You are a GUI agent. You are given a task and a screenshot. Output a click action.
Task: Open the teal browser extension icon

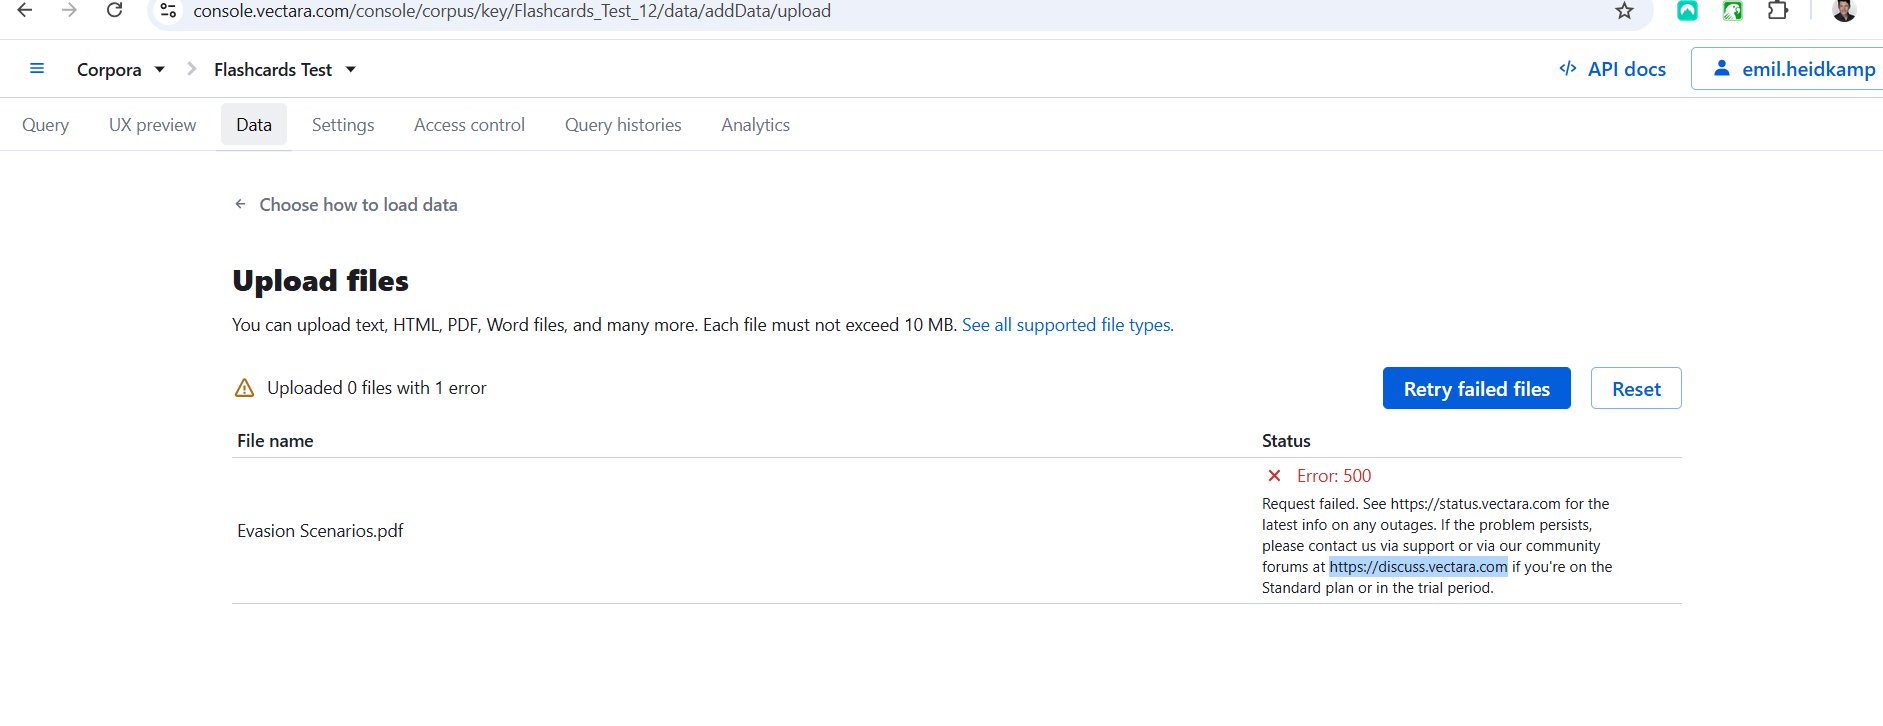(1687, 11)
